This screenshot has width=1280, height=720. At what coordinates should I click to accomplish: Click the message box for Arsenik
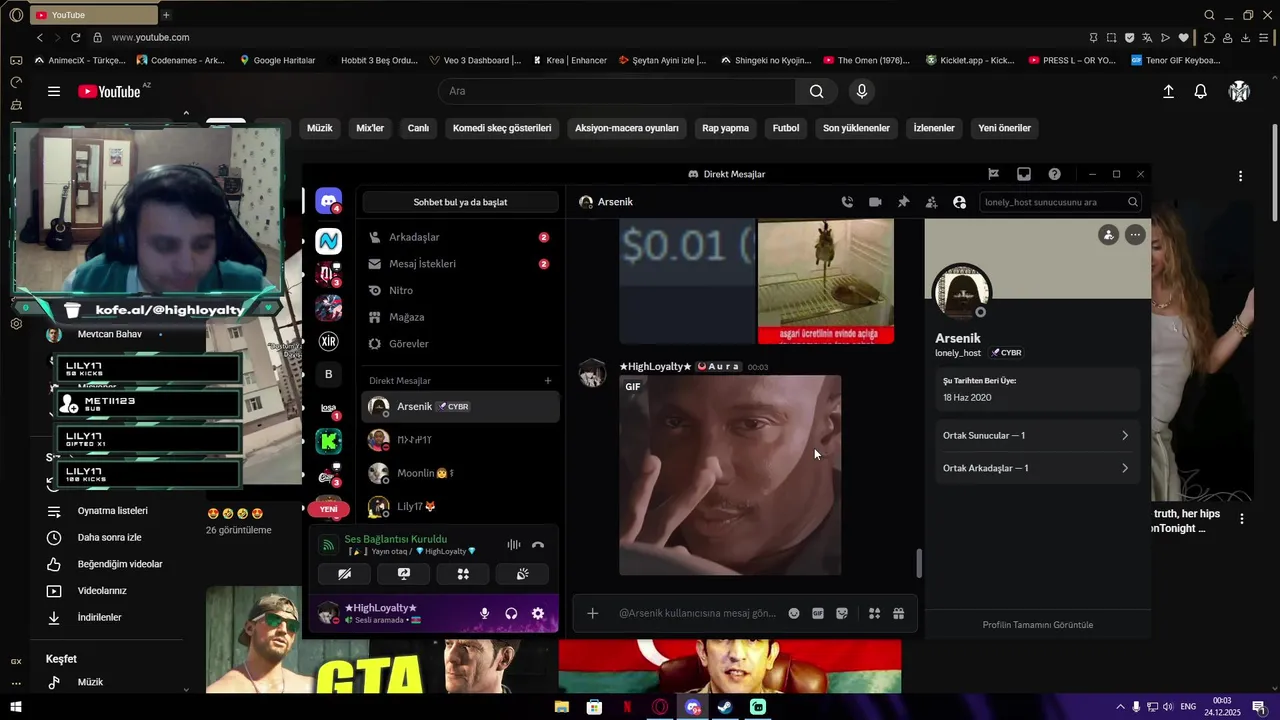click(x=697, y=613)
